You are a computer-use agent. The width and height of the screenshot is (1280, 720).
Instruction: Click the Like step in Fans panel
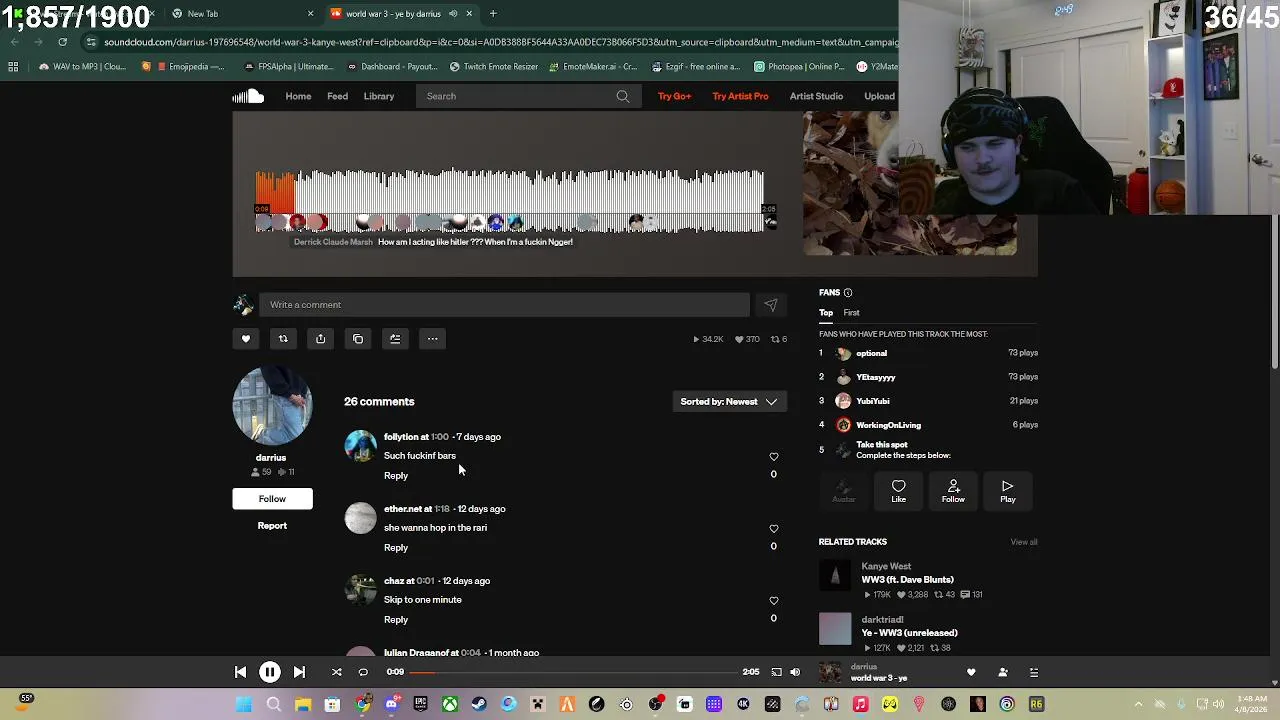point(898,491)
